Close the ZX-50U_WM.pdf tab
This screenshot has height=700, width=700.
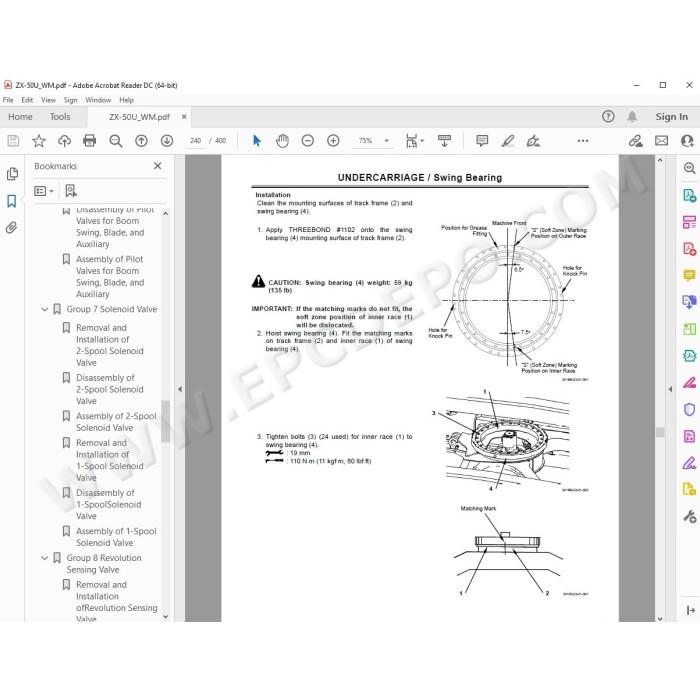click(184, 117)
